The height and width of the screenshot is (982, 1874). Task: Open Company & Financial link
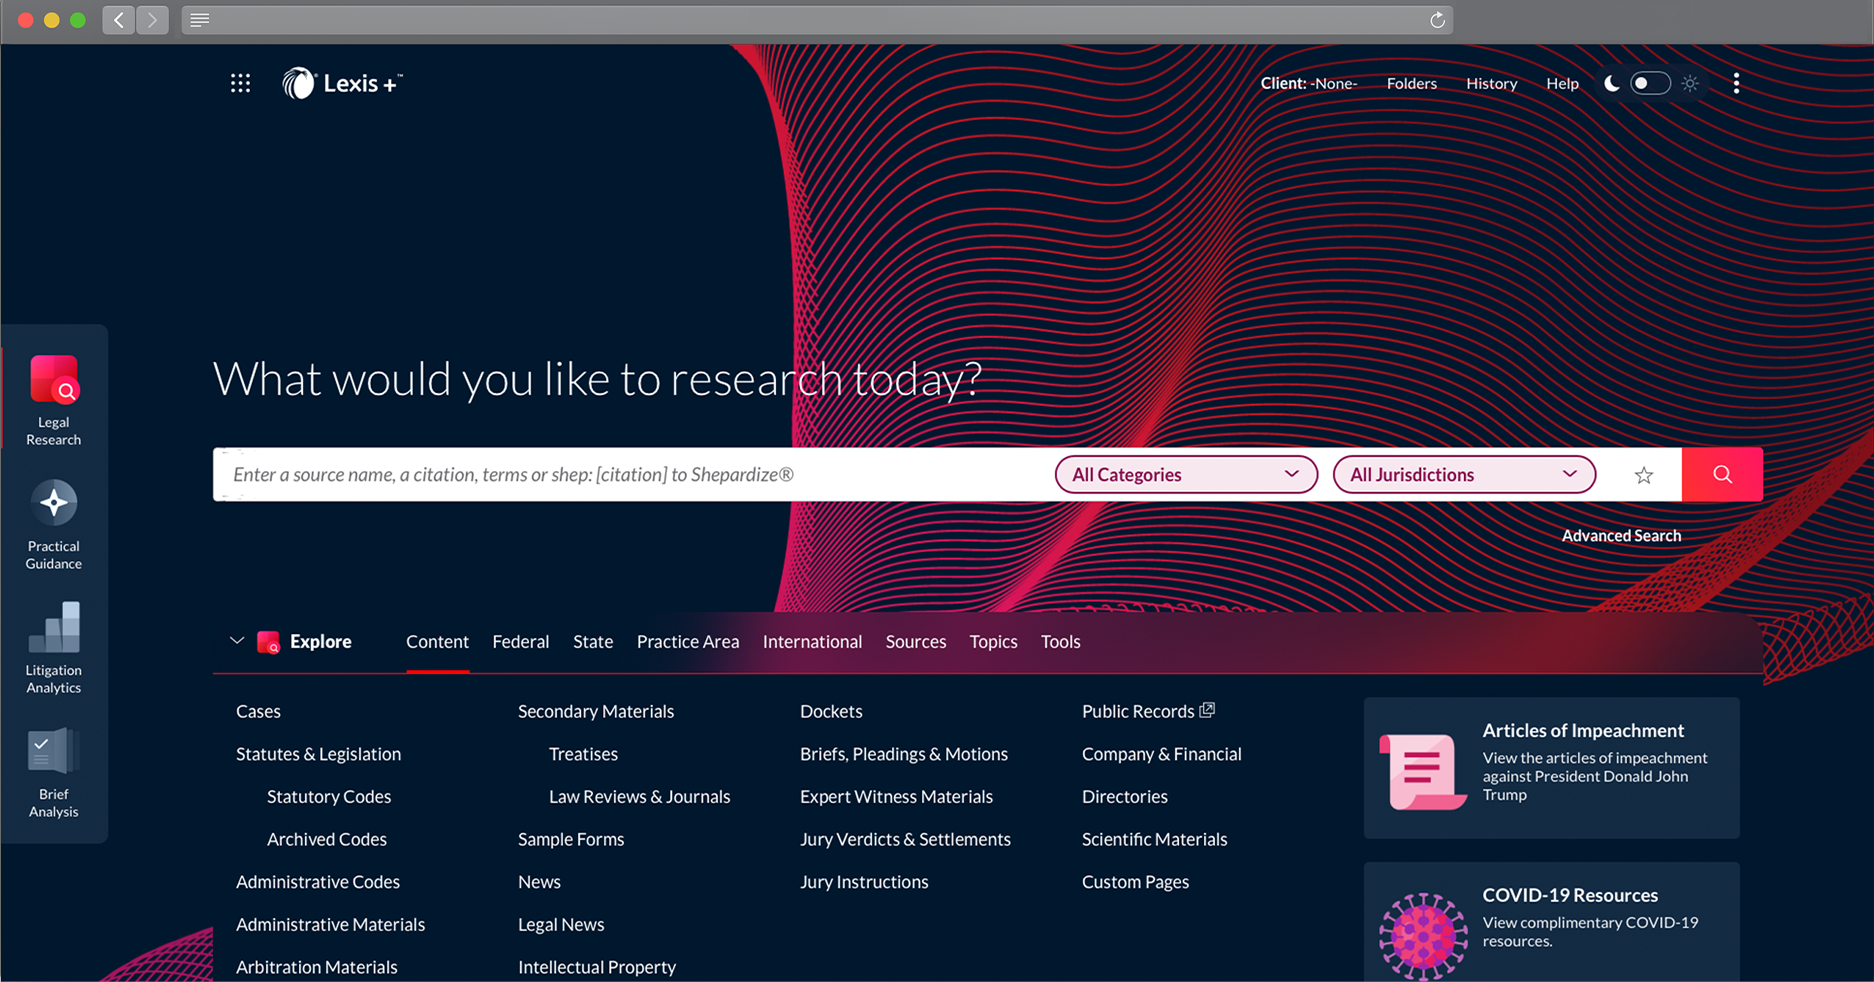1161,754
